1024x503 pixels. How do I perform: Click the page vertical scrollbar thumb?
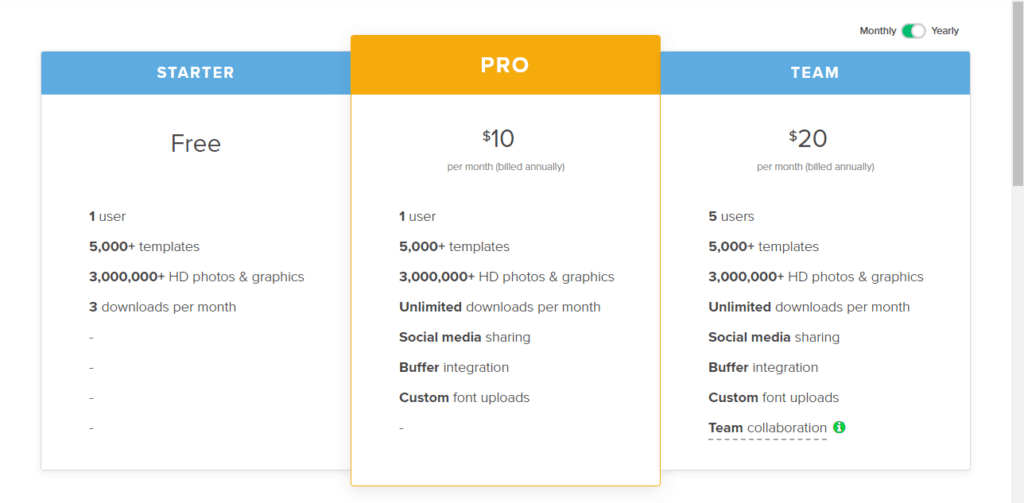[x=1017, y=91]
